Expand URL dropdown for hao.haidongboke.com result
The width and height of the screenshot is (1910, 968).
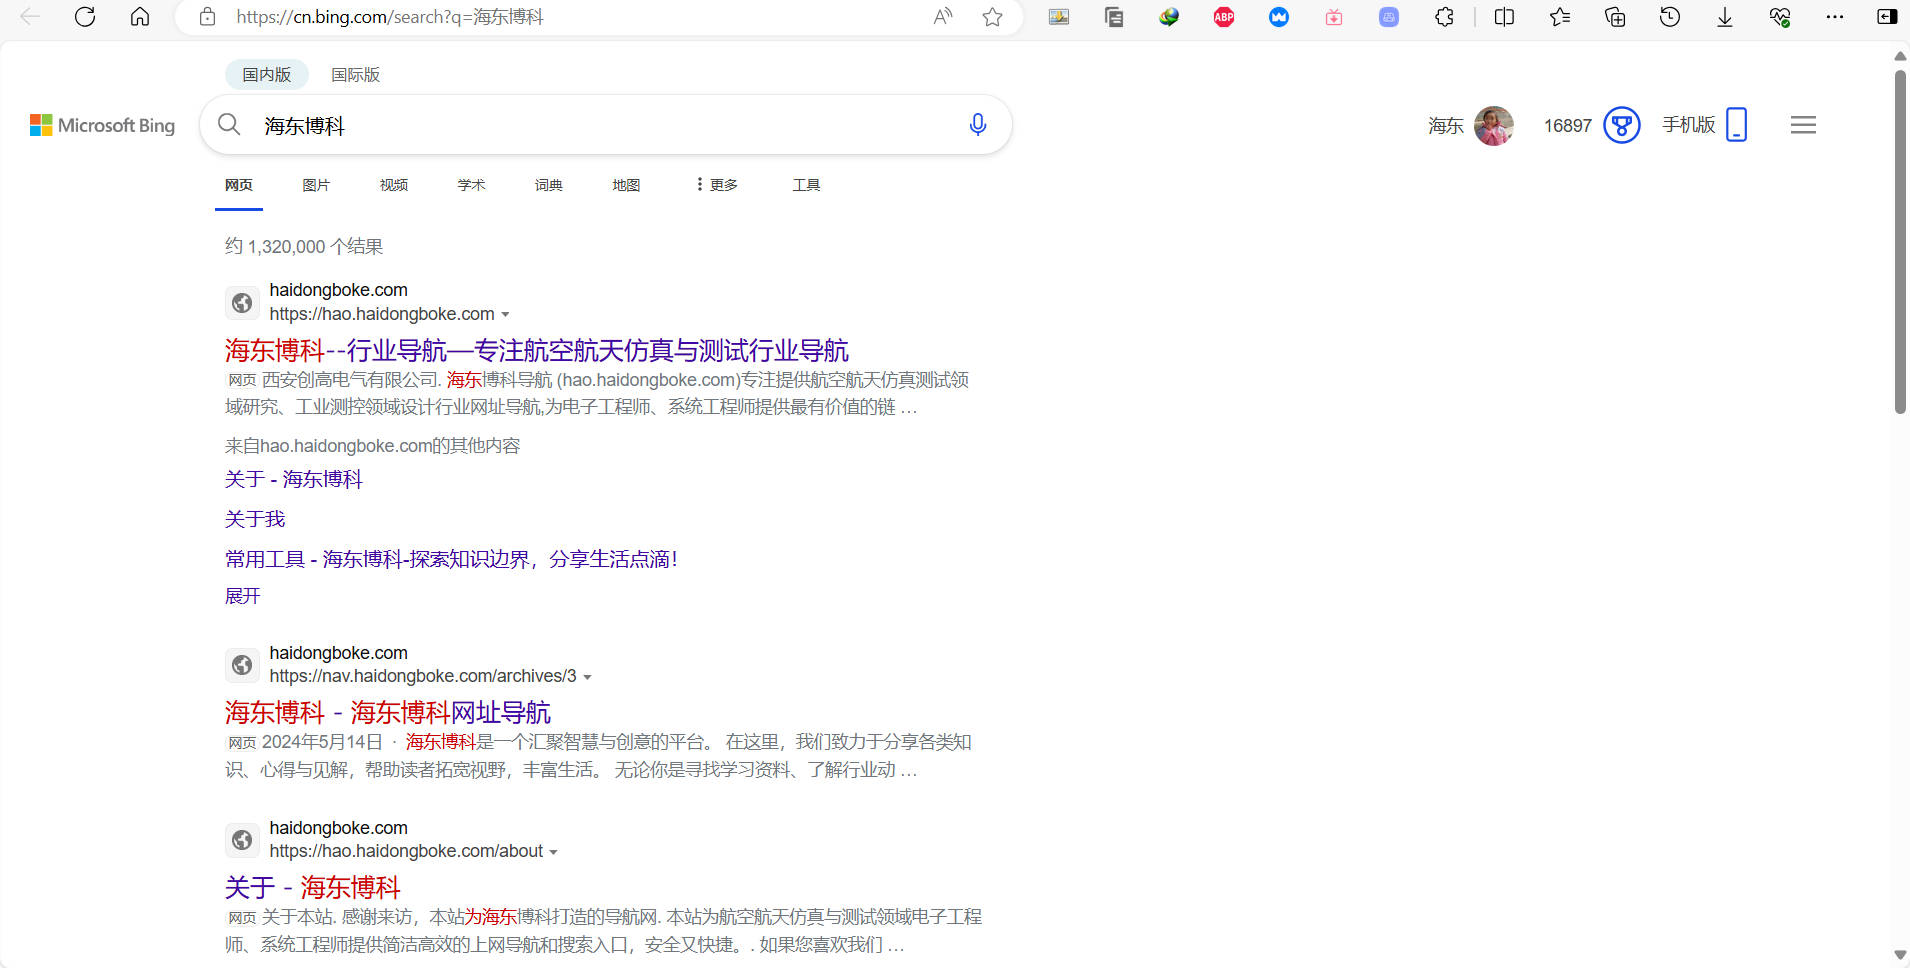point(505,315)
